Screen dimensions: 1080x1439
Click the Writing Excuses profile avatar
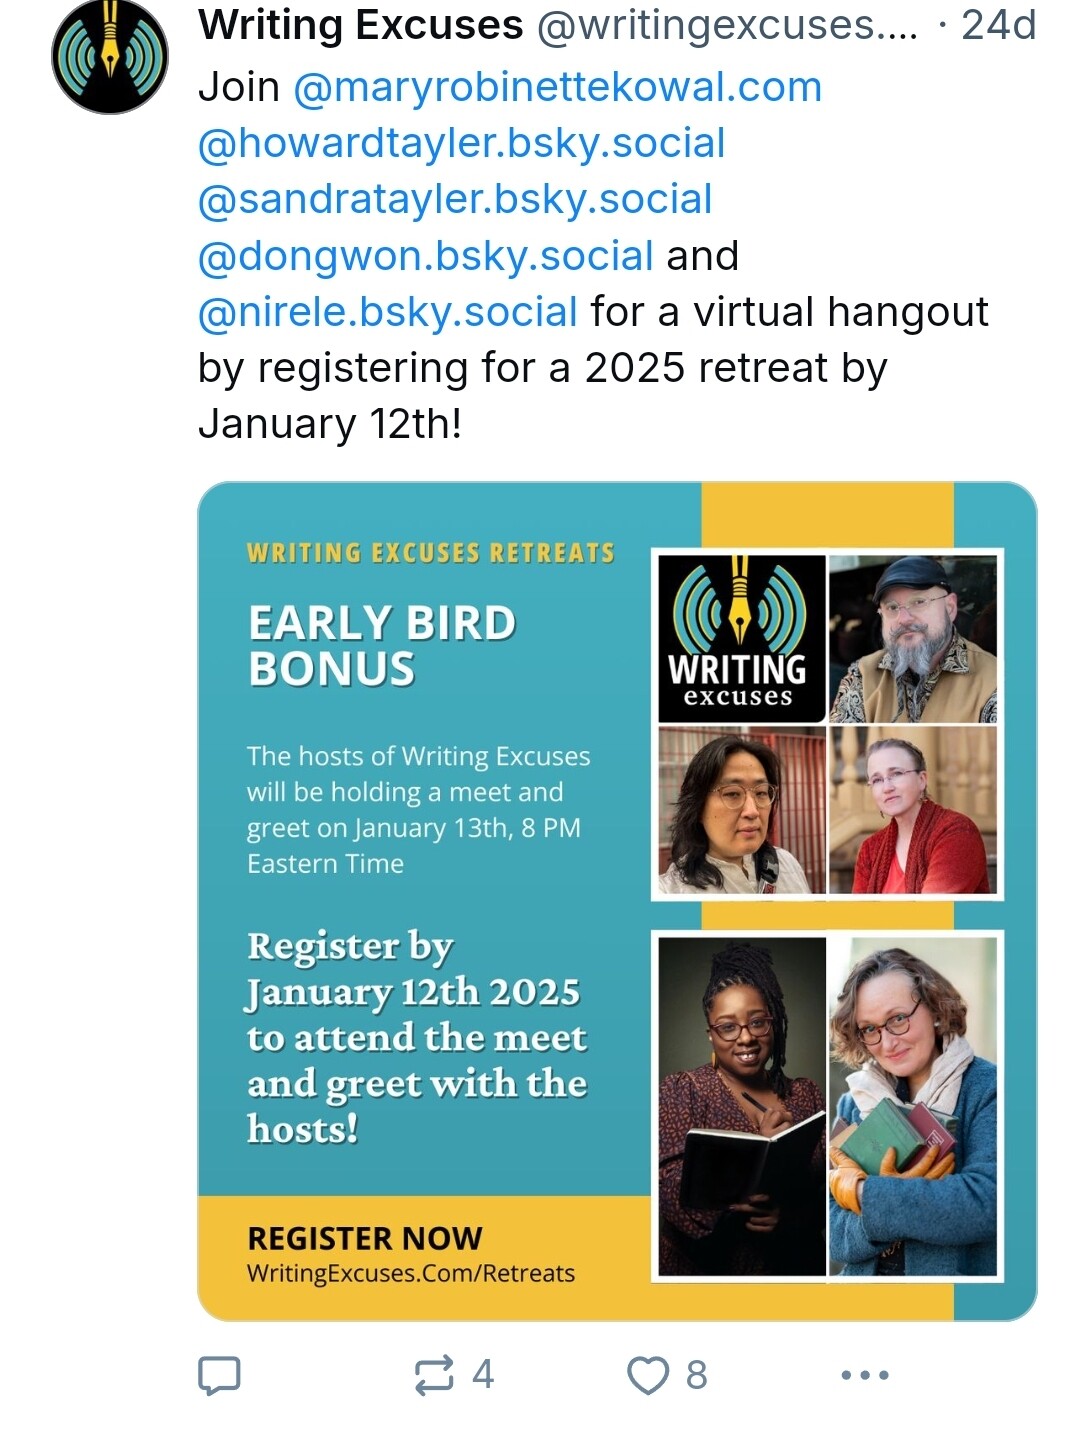click(x=109, y=57)
